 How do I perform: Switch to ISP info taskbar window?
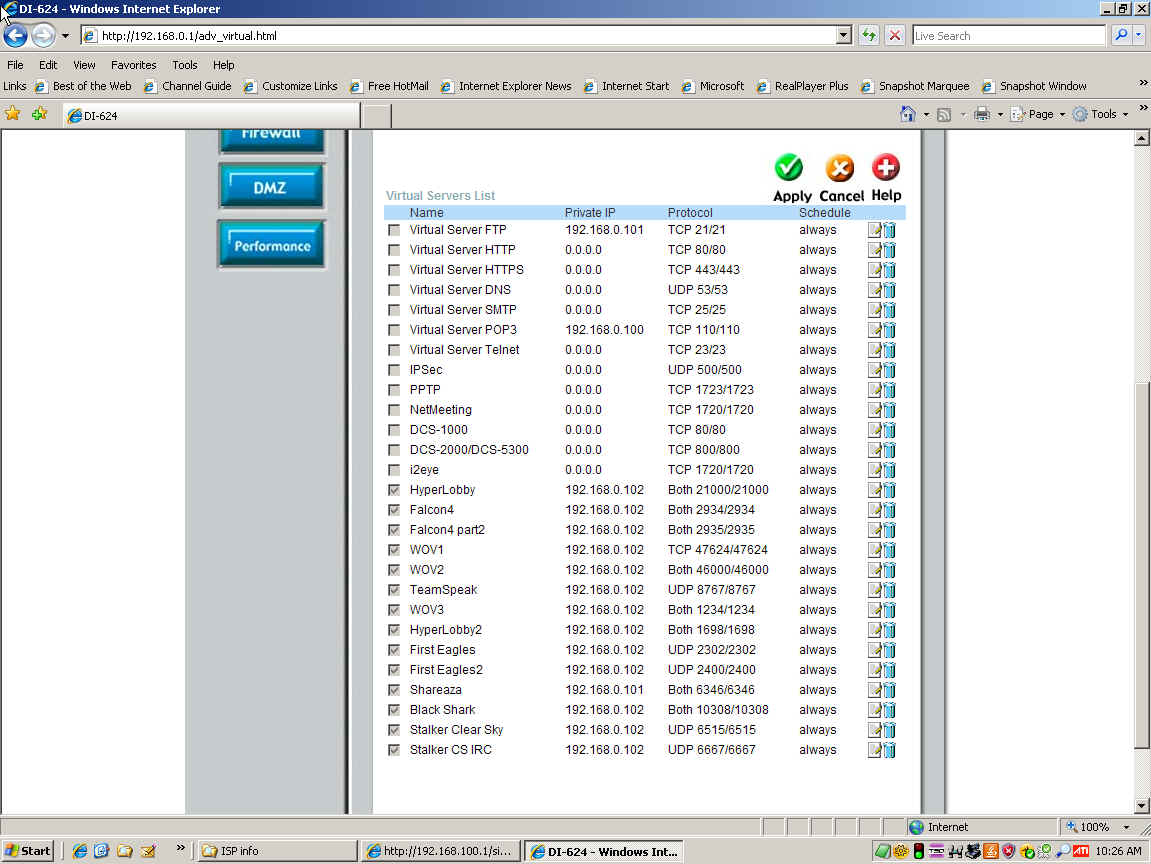pos(277,851)
